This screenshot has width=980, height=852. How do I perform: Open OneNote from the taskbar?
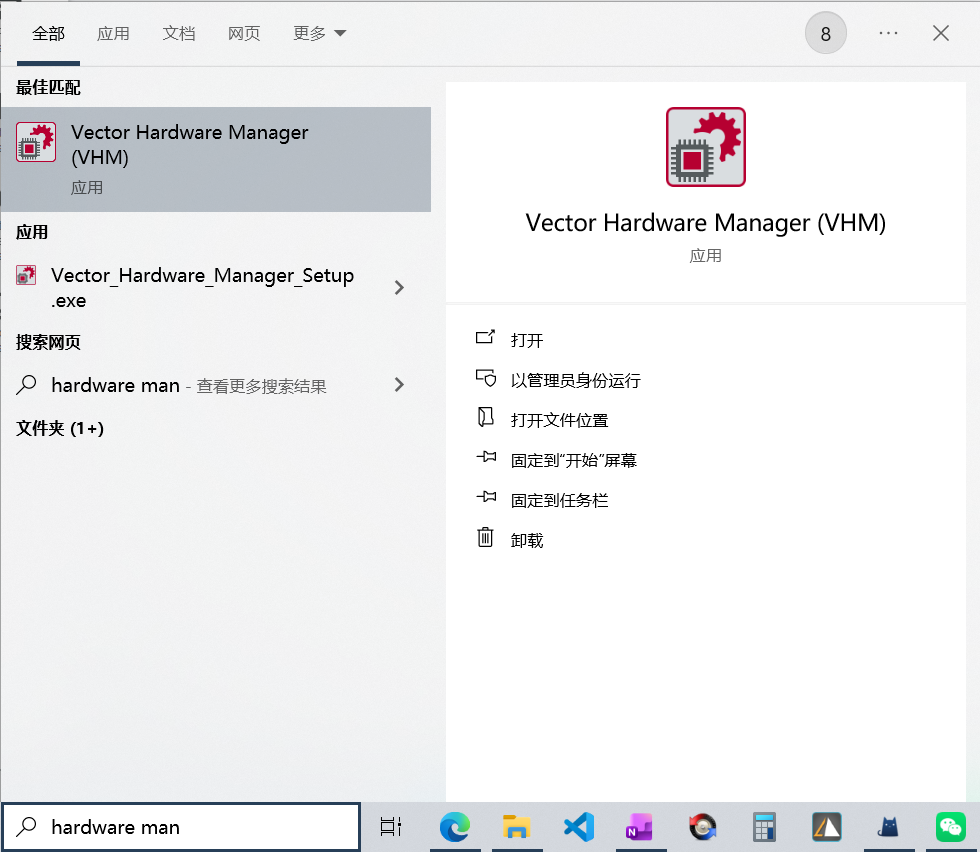(641, 827)
